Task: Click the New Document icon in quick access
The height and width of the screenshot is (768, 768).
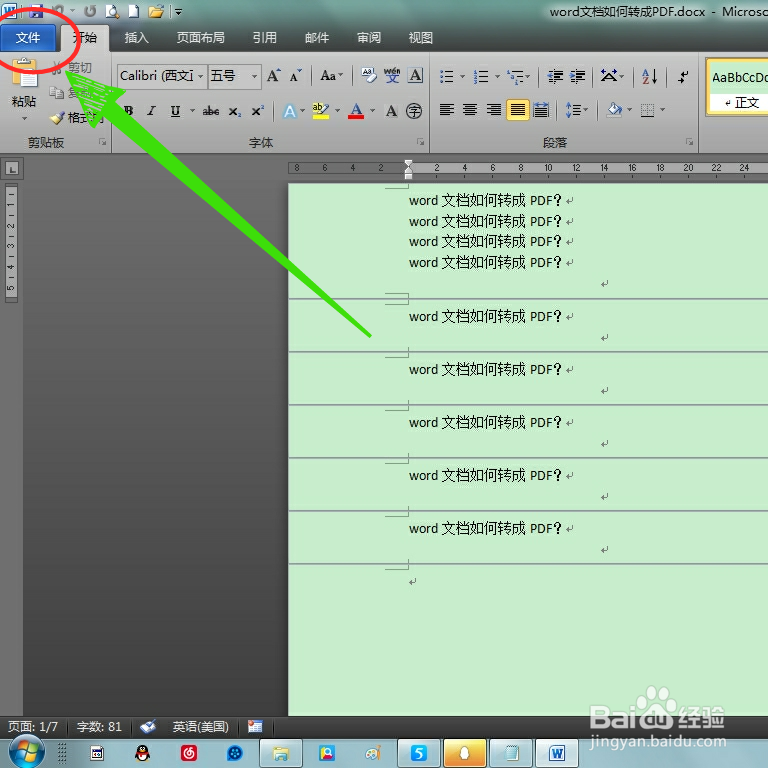Action: coord(134,11)
